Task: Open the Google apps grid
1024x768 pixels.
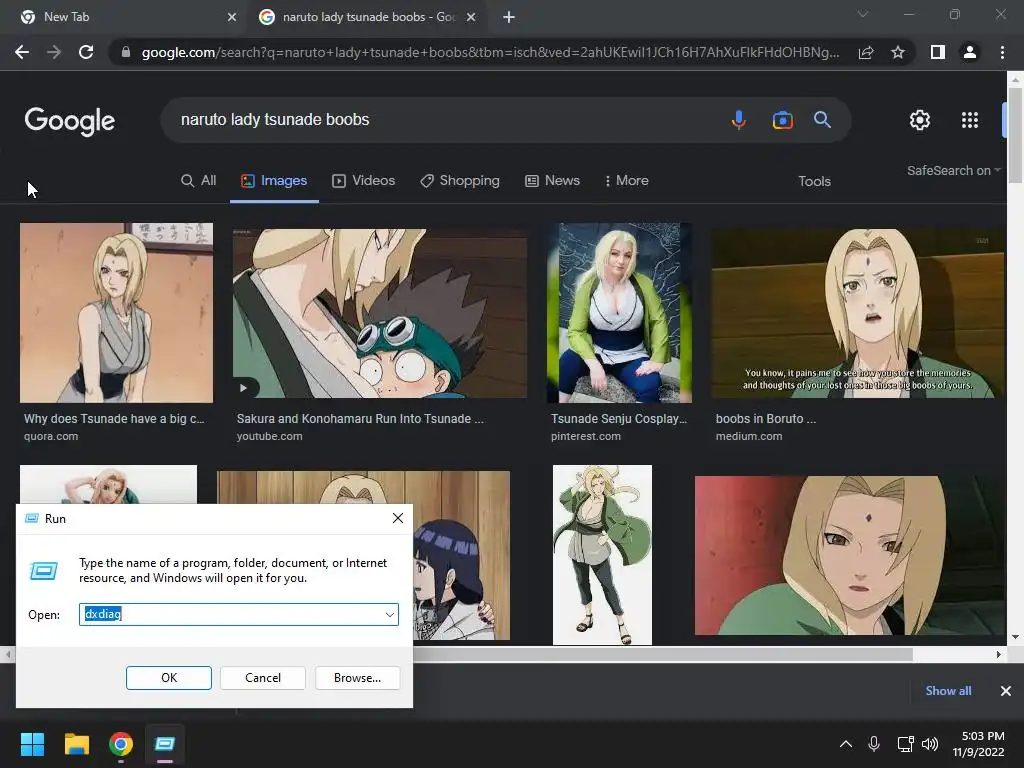Action: [970, 120]
